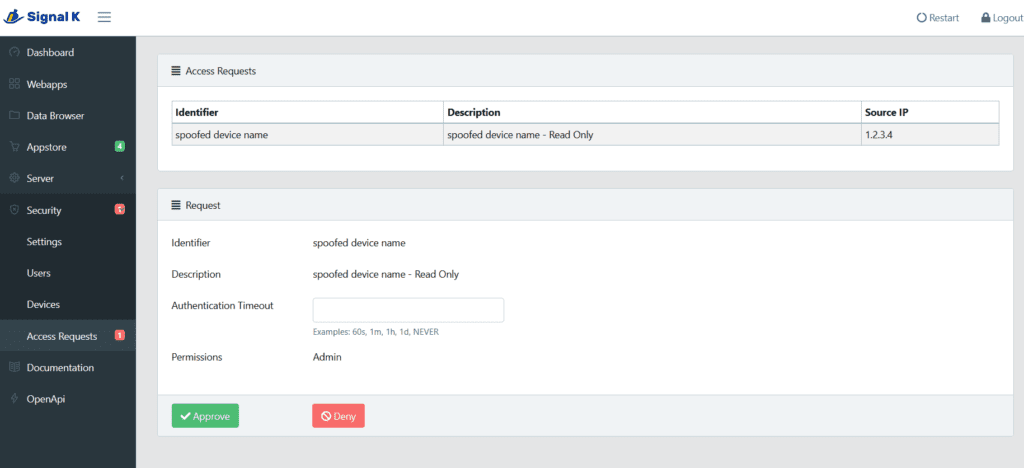This screenshot has height=468, width=1024.
Task: Click the Data Browser folder icon
Action: 14,116
